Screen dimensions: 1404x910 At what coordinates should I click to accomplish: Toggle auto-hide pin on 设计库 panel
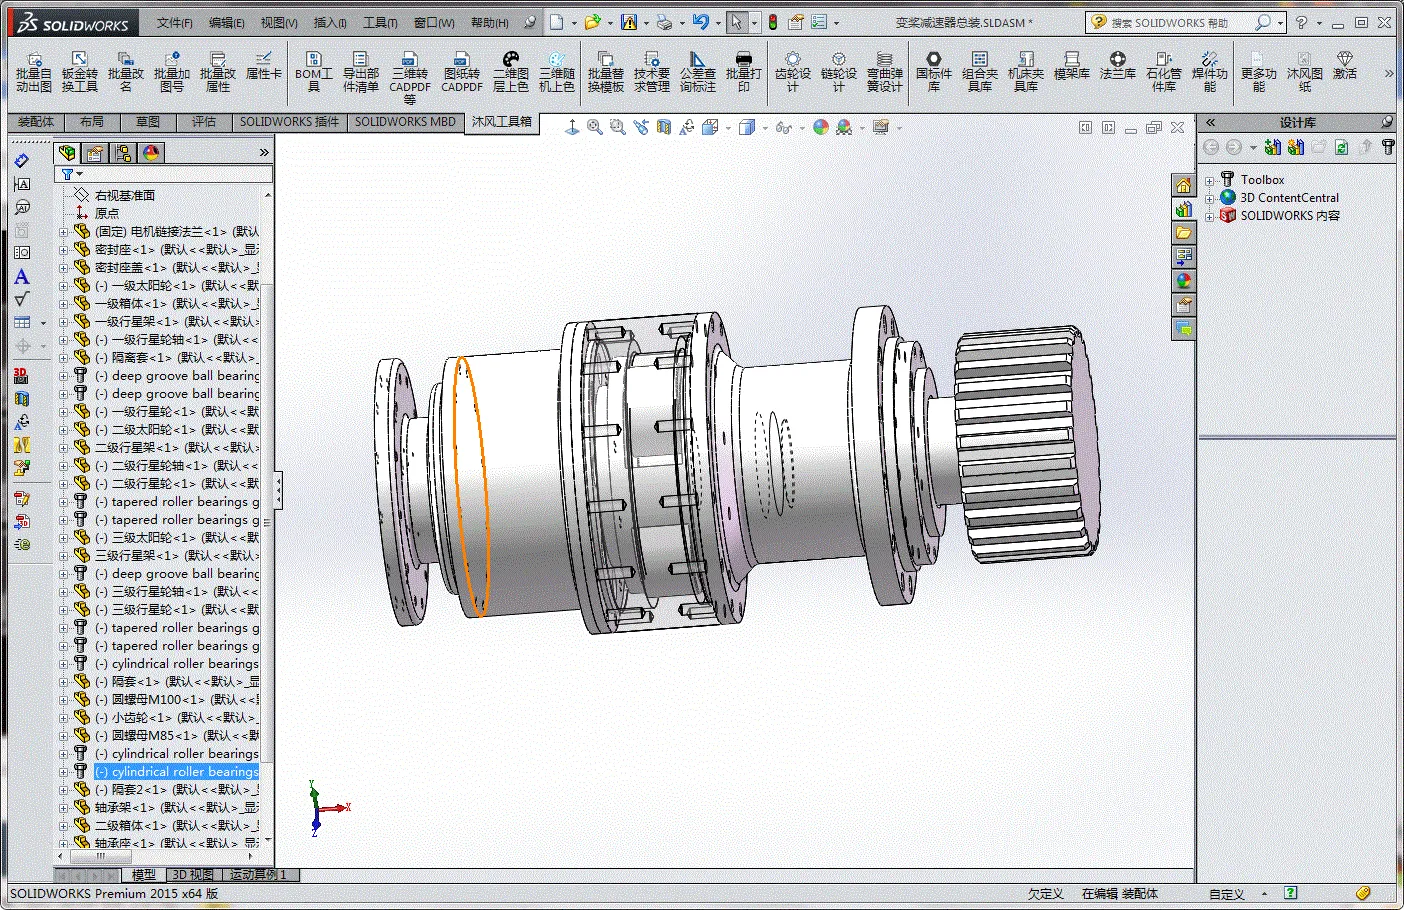point(1387,122)
